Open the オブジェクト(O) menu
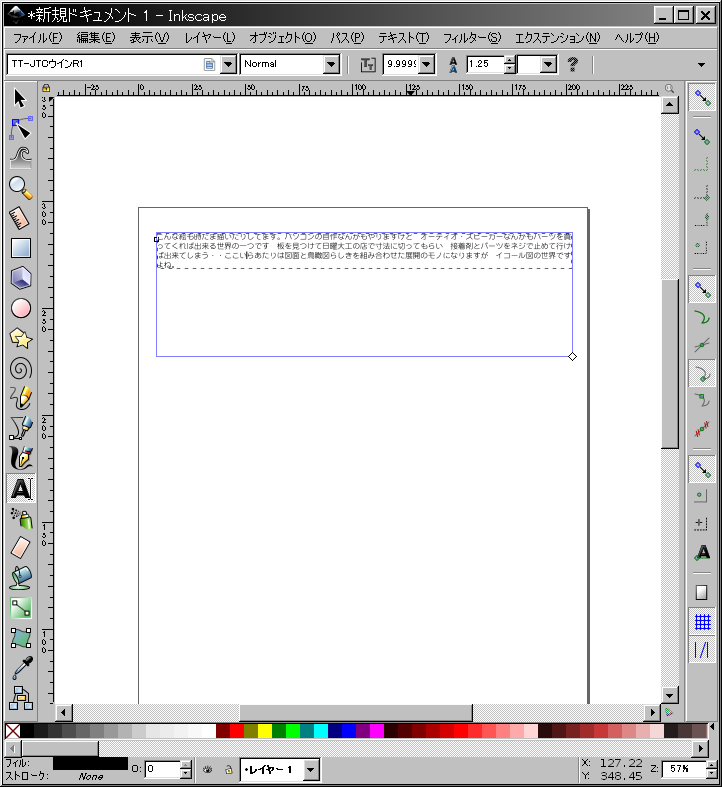722x787 pixels. [283, 38]
